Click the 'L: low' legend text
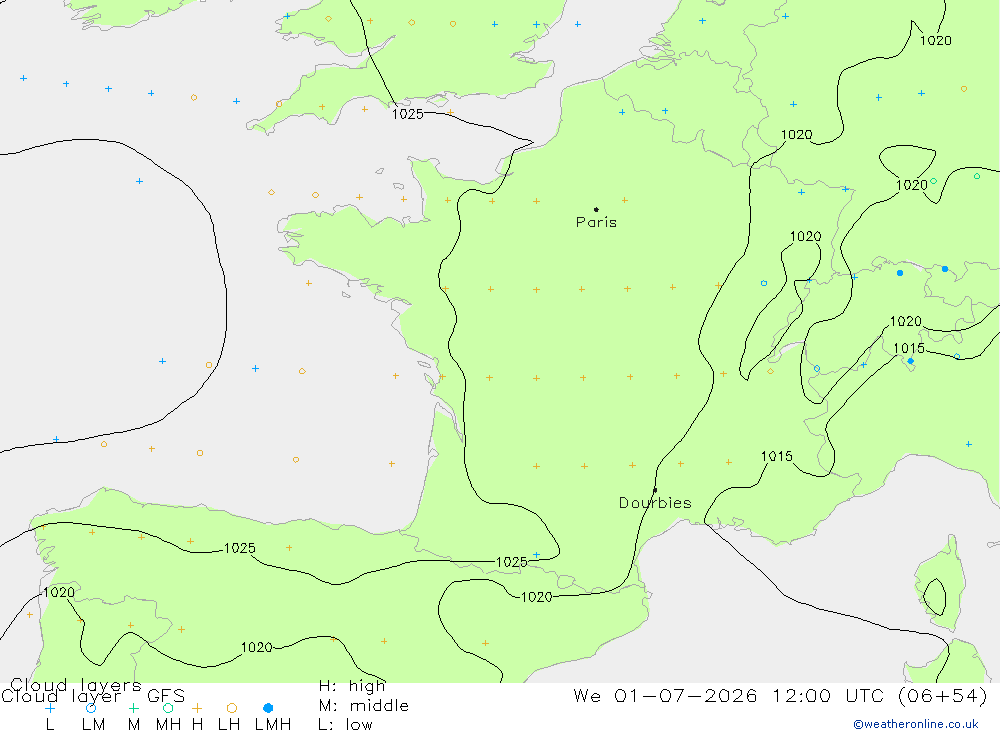Image resolution: width=1000 pixels, height=733 pixels. tap(345, 725)
